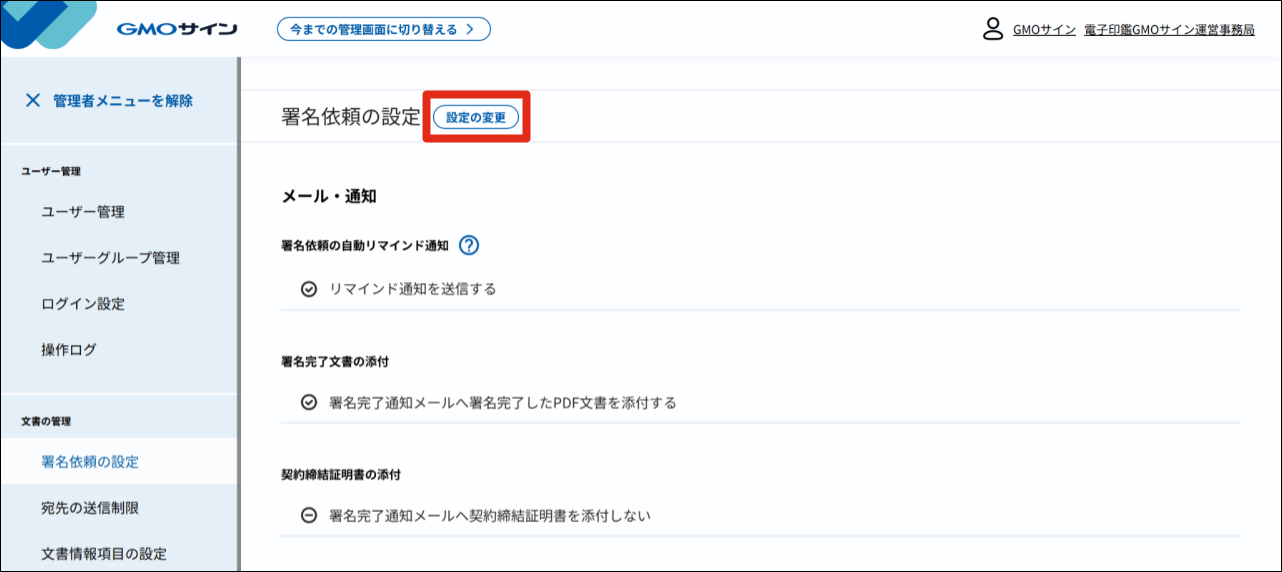Click 管理者メニューを解除 text

point(123,100)
